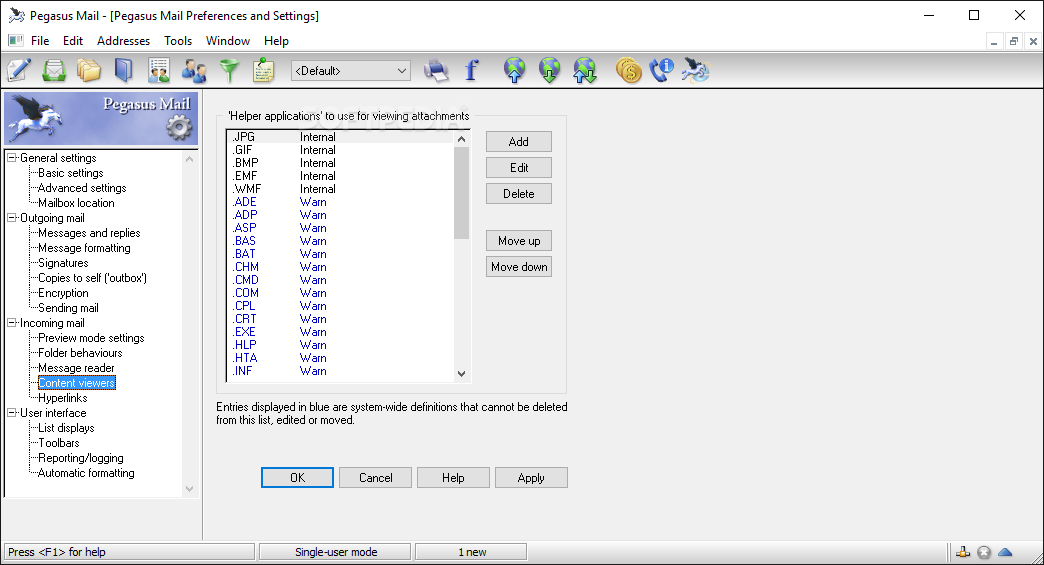Click the globe icon with green down arrow
Viewport: 1044px width, 565px height.
pyautogui.click(x=549, y=70)
